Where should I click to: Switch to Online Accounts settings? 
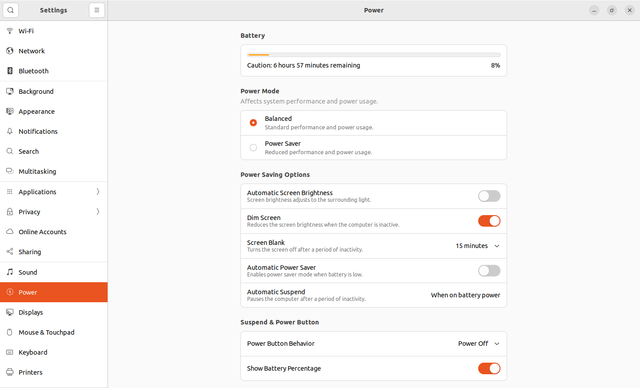point(54,232)
